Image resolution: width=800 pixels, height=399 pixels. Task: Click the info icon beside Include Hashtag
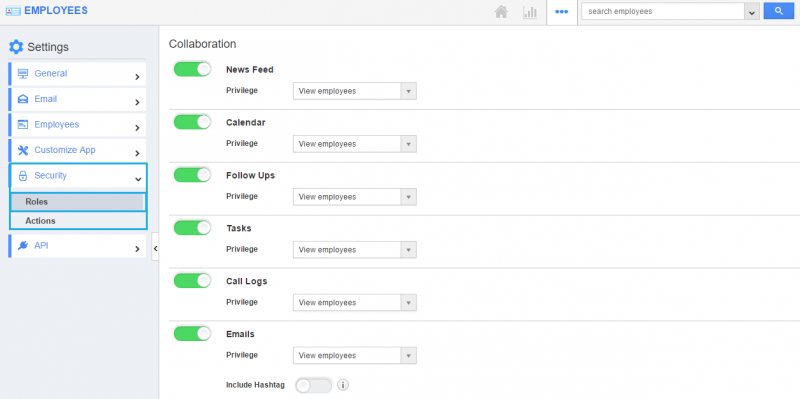tap(343, 385)
